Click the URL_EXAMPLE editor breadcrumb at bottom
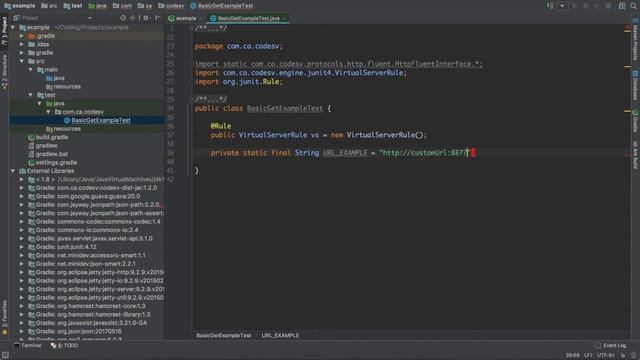 point(280,336)
